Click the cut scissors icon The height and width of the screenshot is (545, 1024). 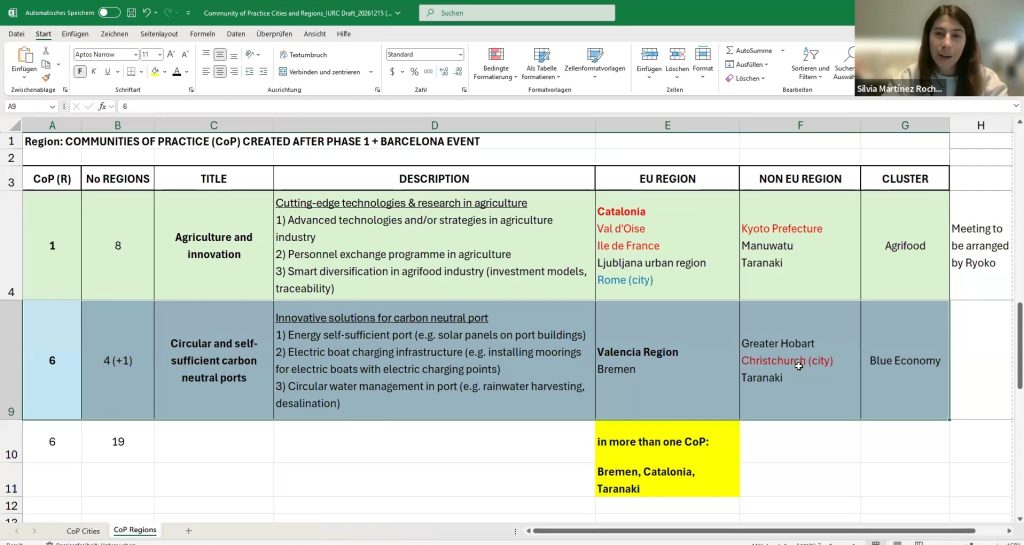click(46, 53)
